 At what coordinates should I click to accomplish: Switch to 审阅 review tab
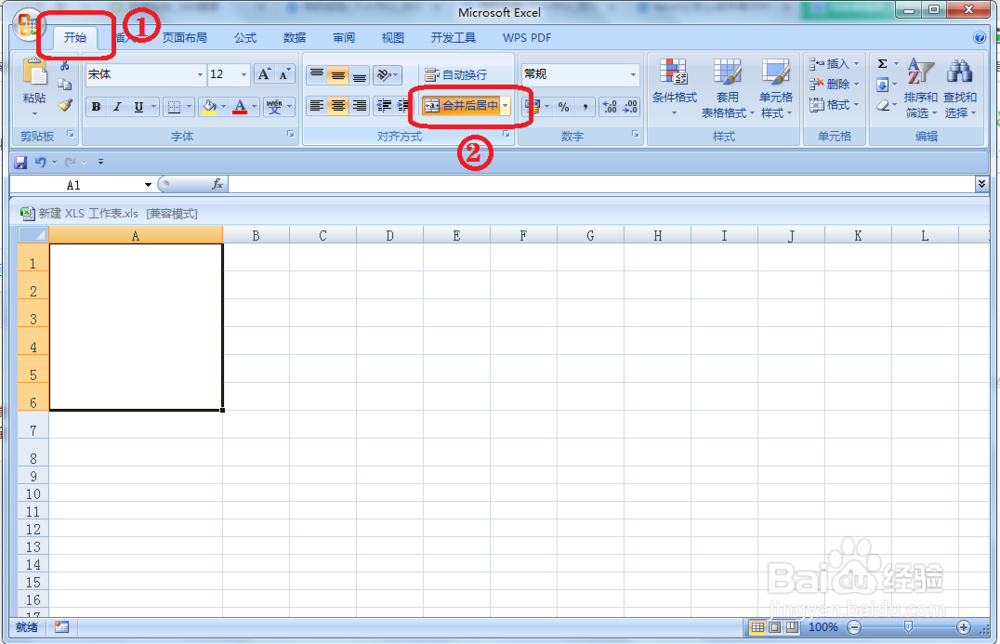[x=344, y=38]
